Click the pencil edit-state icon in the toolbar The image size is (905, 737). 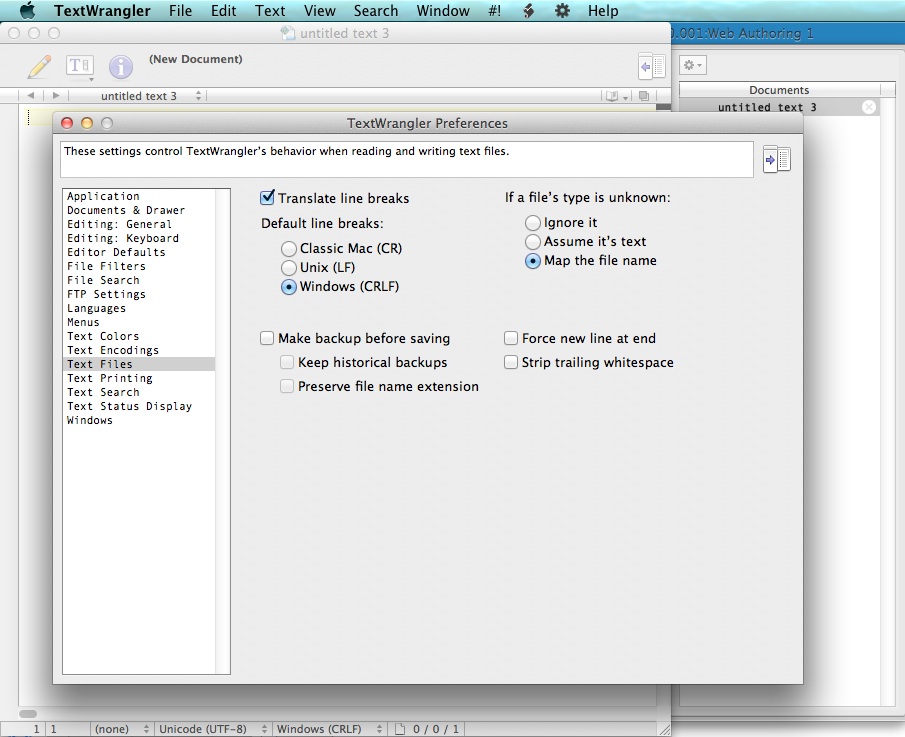pyautogui.click(x=39, y=66)
